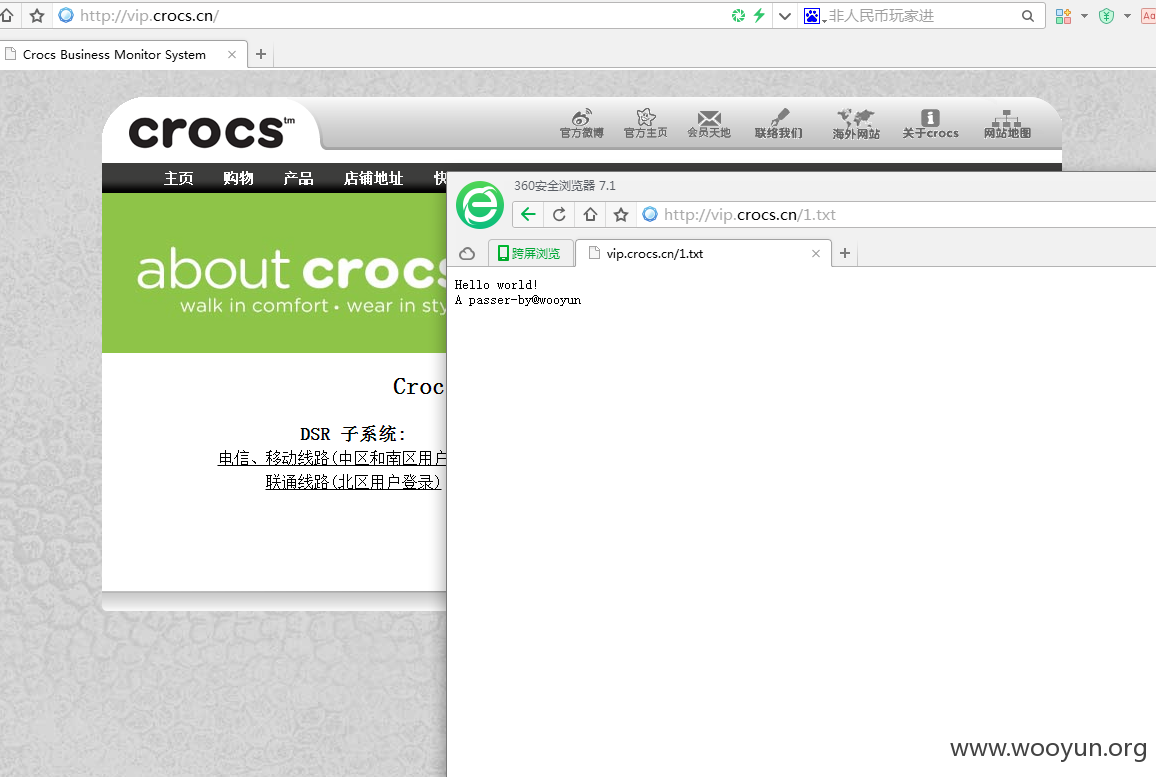
Task: Open 联通线路(北区用户登录) link
Action: pyautogui.click(x=353, y=481)
